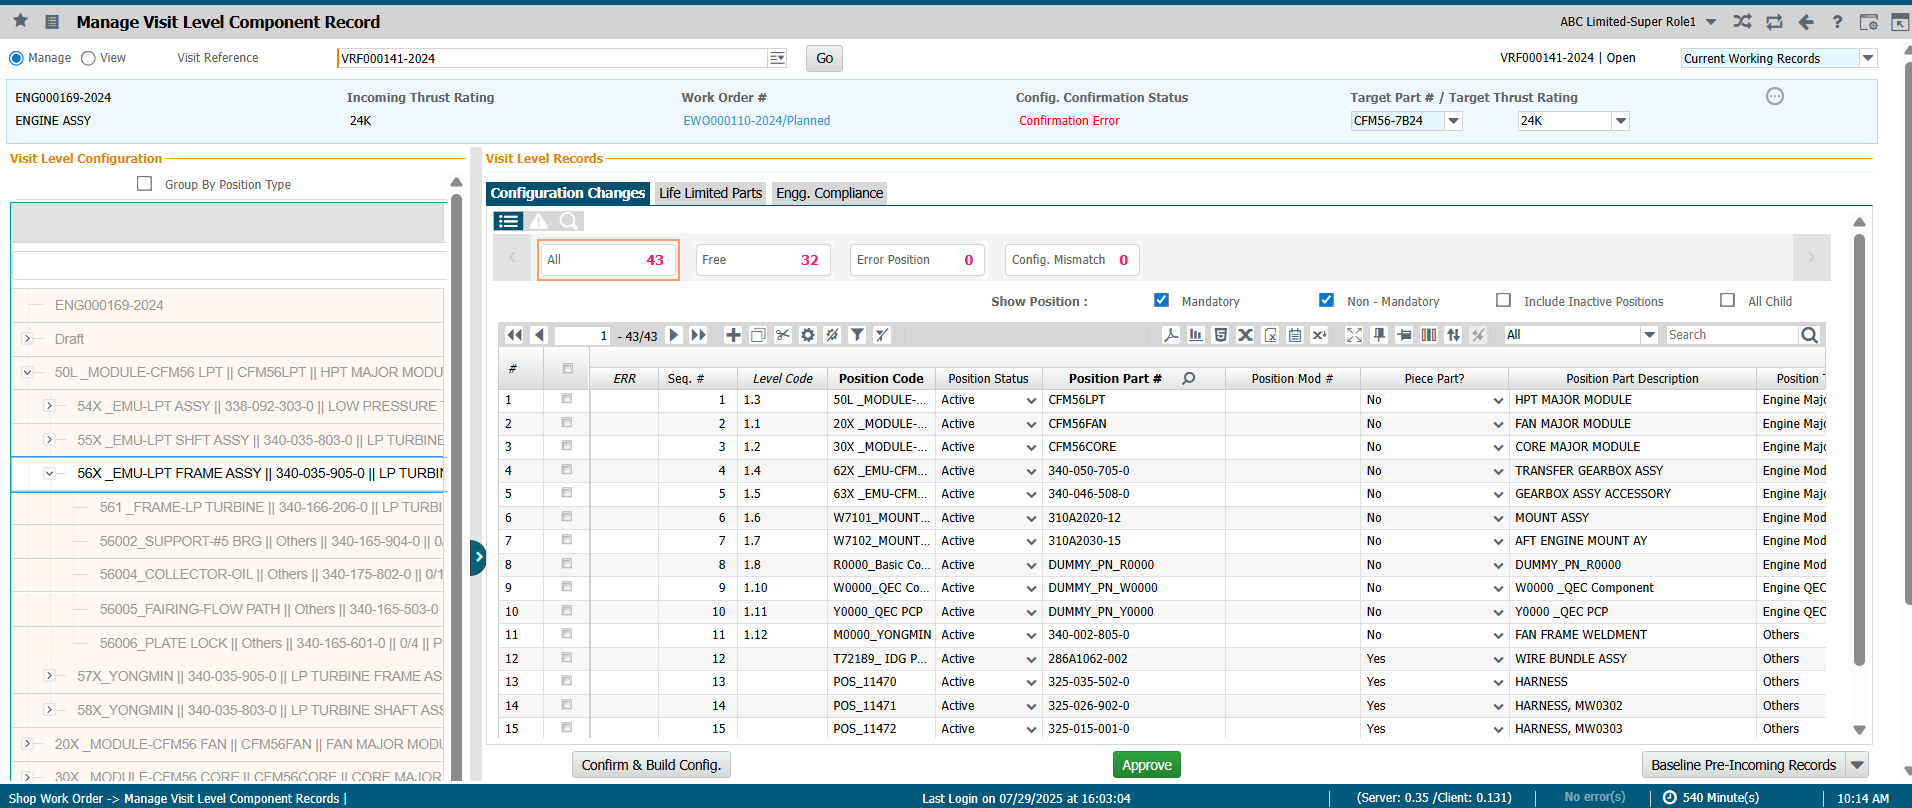Click the add row plus icon
1912x808 pixels.
pos(733,335)
